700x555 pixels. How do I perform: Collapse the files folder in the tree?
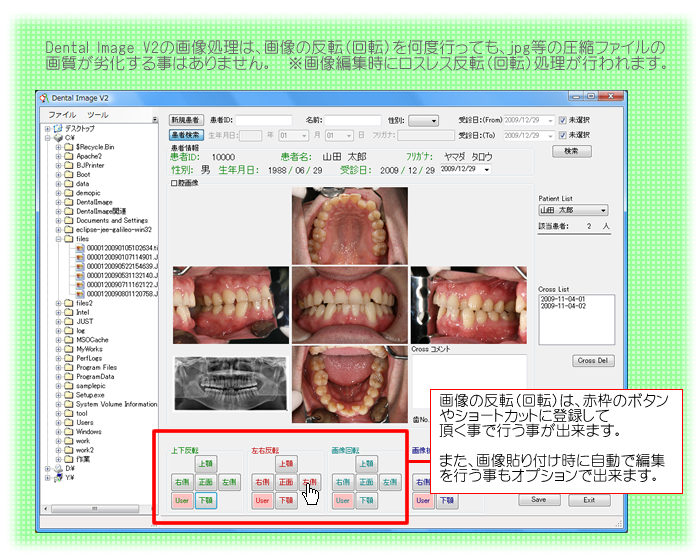(x=58, y=239)
